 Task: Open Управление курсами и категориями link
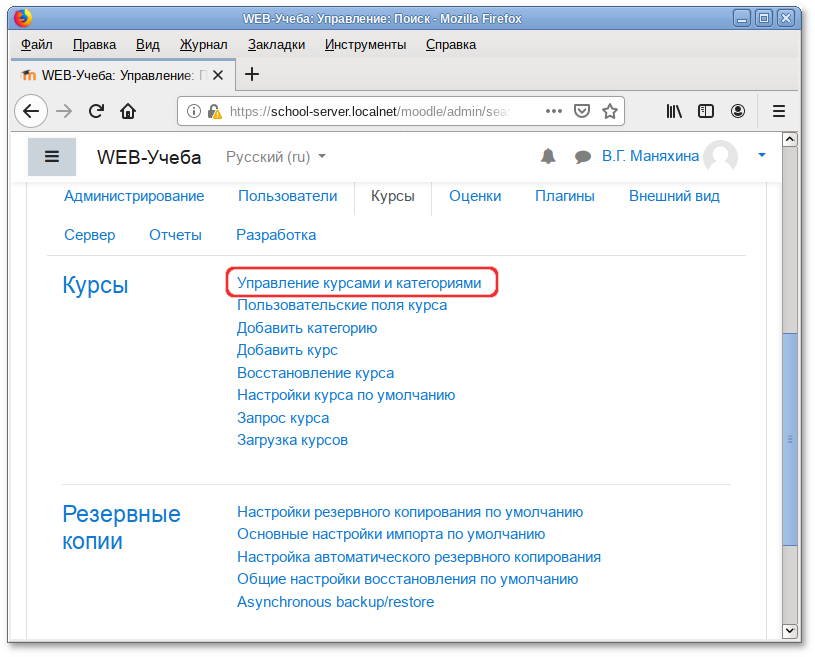click(x=359, y=283)
